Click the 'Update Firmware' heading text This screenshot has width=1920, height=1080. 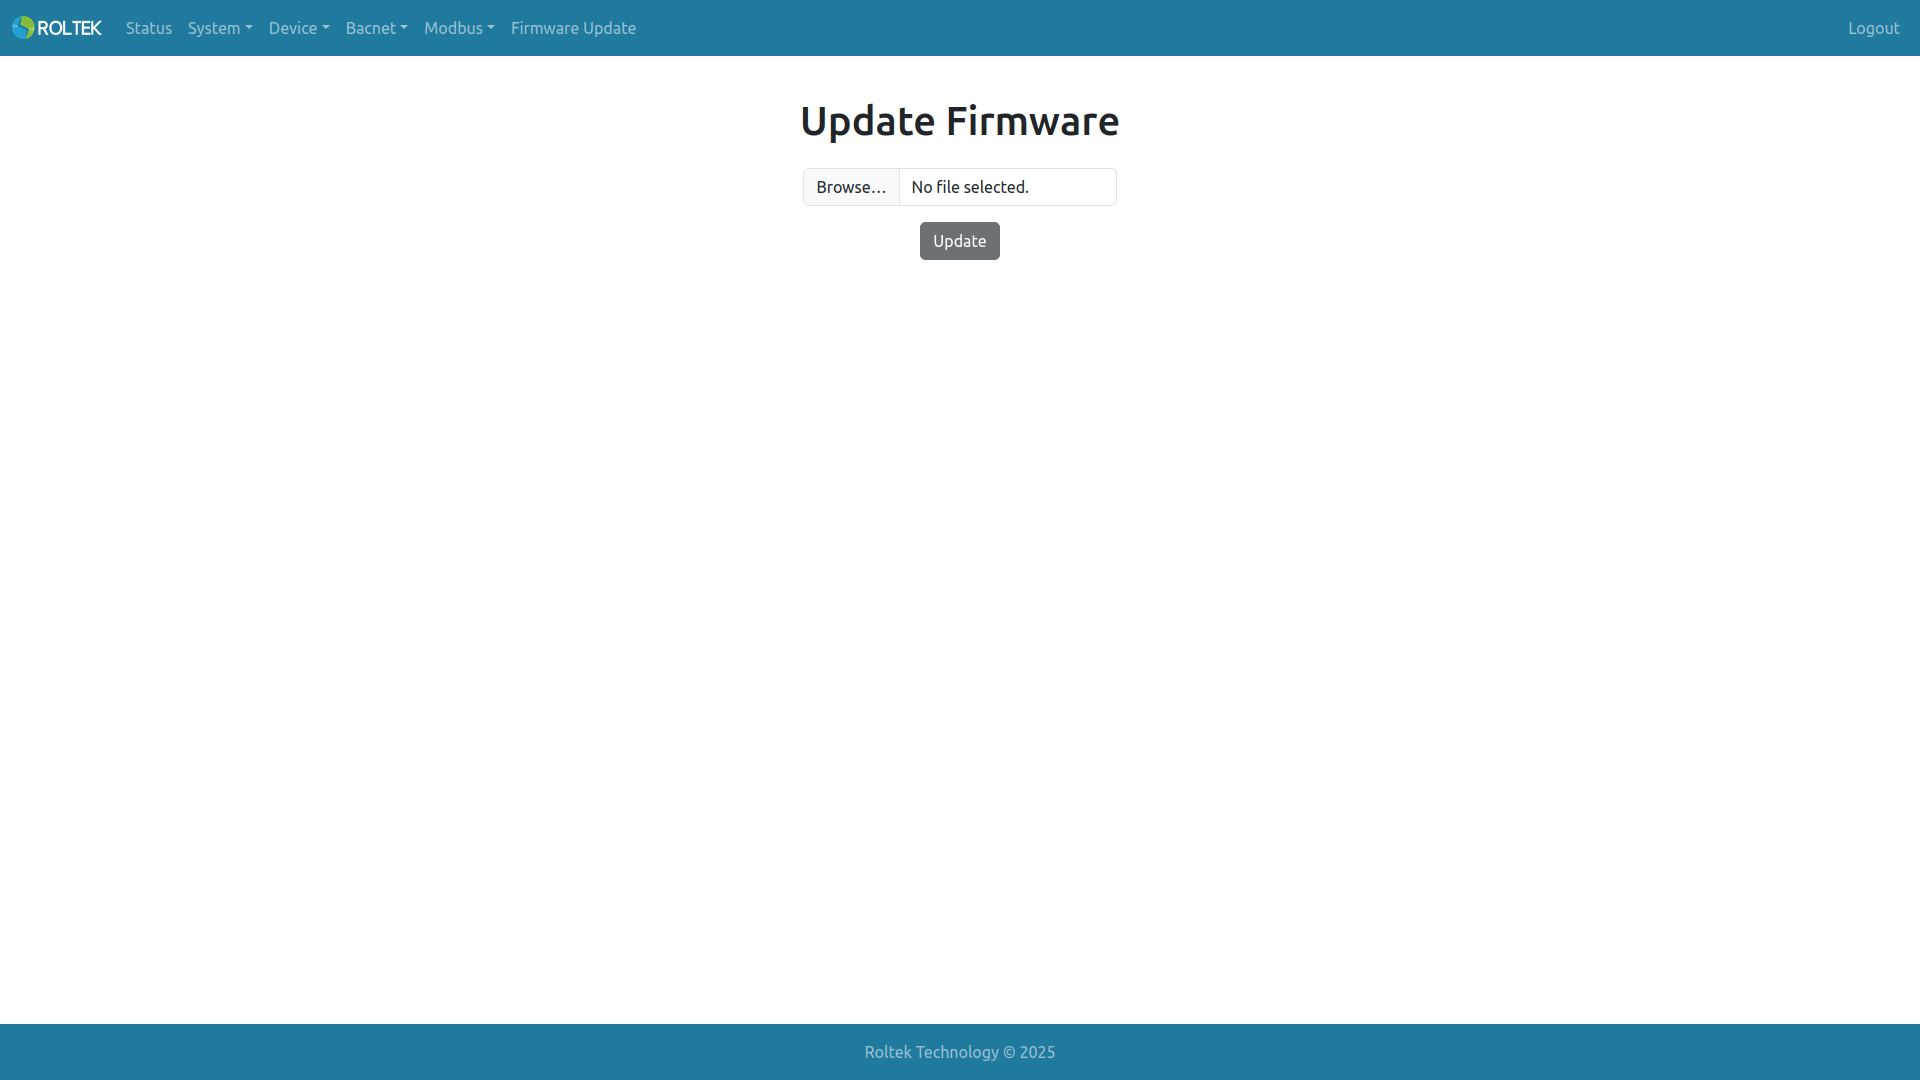coord(960,121)
